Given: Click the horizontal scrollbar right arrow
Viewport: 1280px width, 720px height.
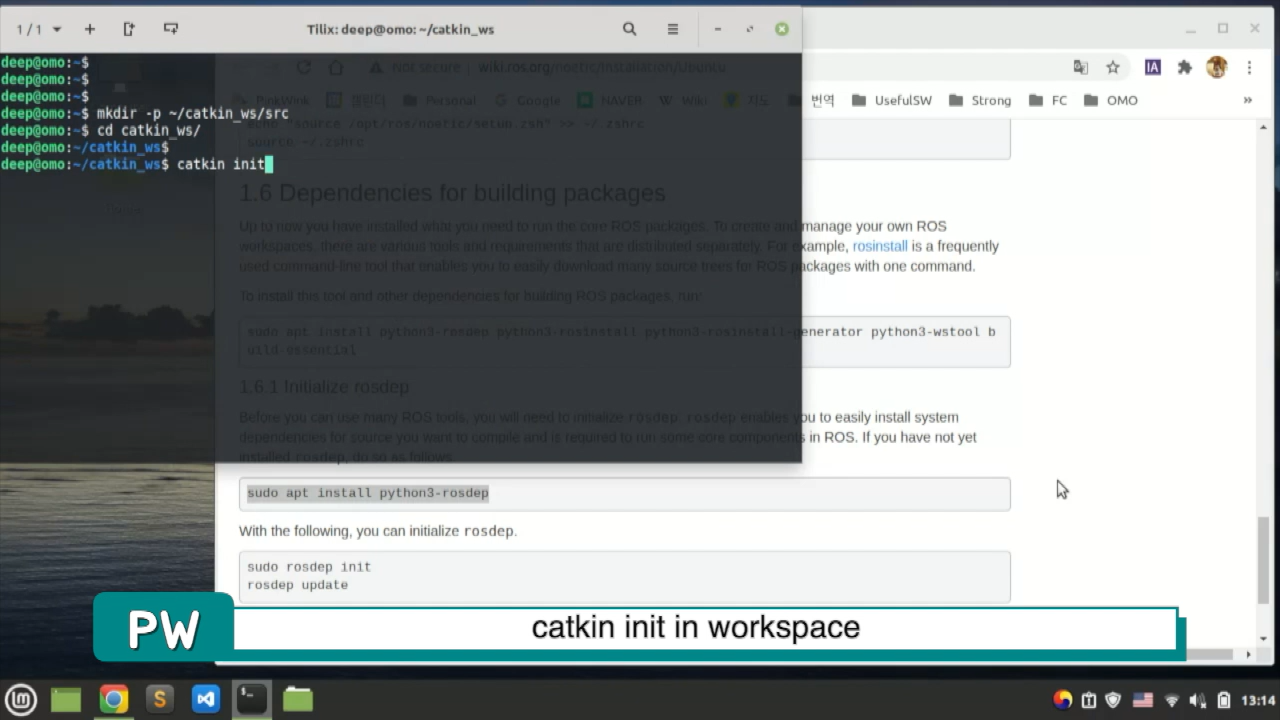Looking at the screenshot, I should coord(1247,654).
